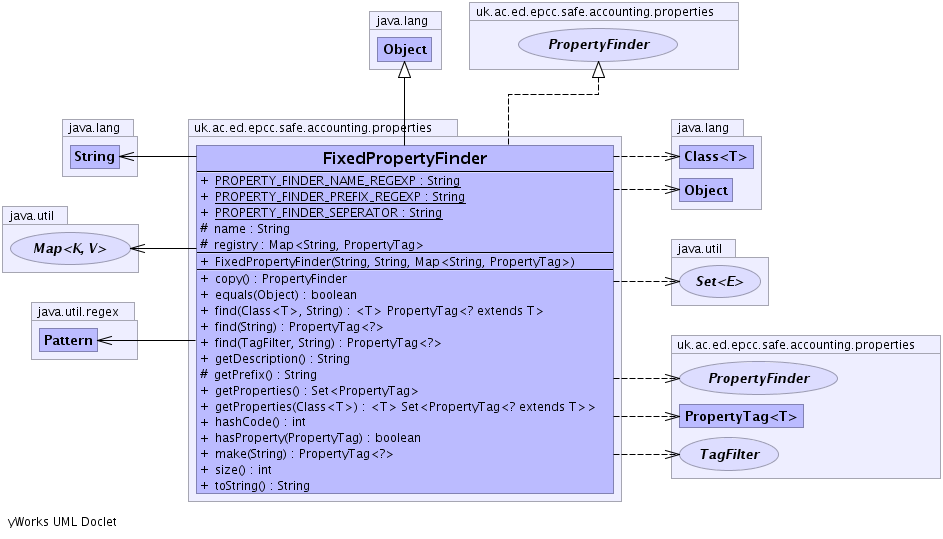Open the String class box
The width and height of the screenshot is (943, 539).
point(94,157)
